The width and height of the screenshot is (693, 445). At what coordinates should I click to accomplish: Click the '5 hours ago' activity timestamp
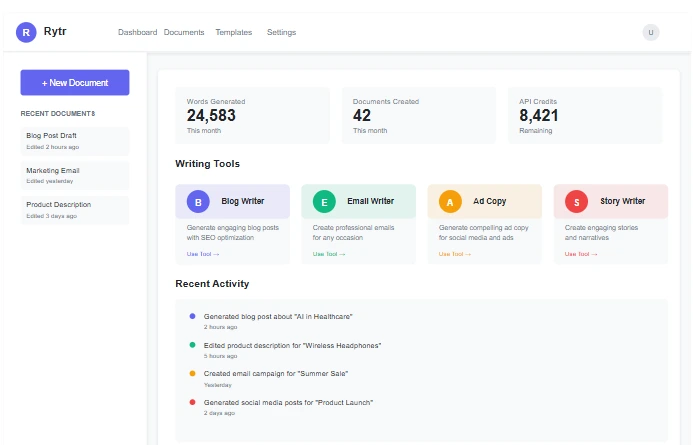[220, 356]
